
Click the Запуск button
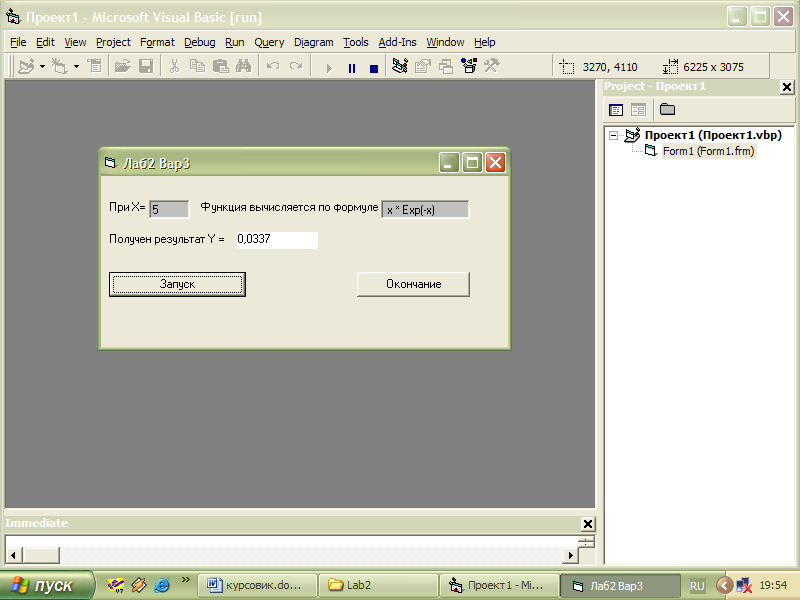pos(177,284)
